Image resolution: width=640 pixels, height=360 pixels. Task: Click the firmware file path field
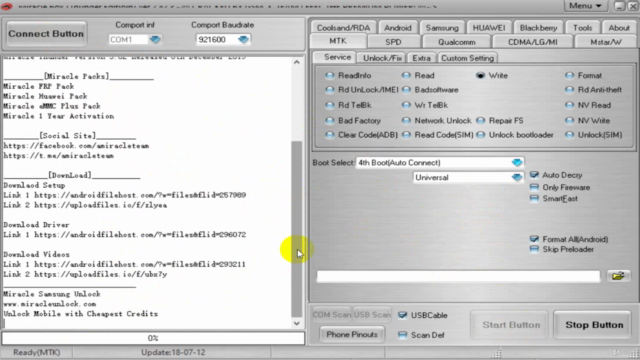point(458,276)
